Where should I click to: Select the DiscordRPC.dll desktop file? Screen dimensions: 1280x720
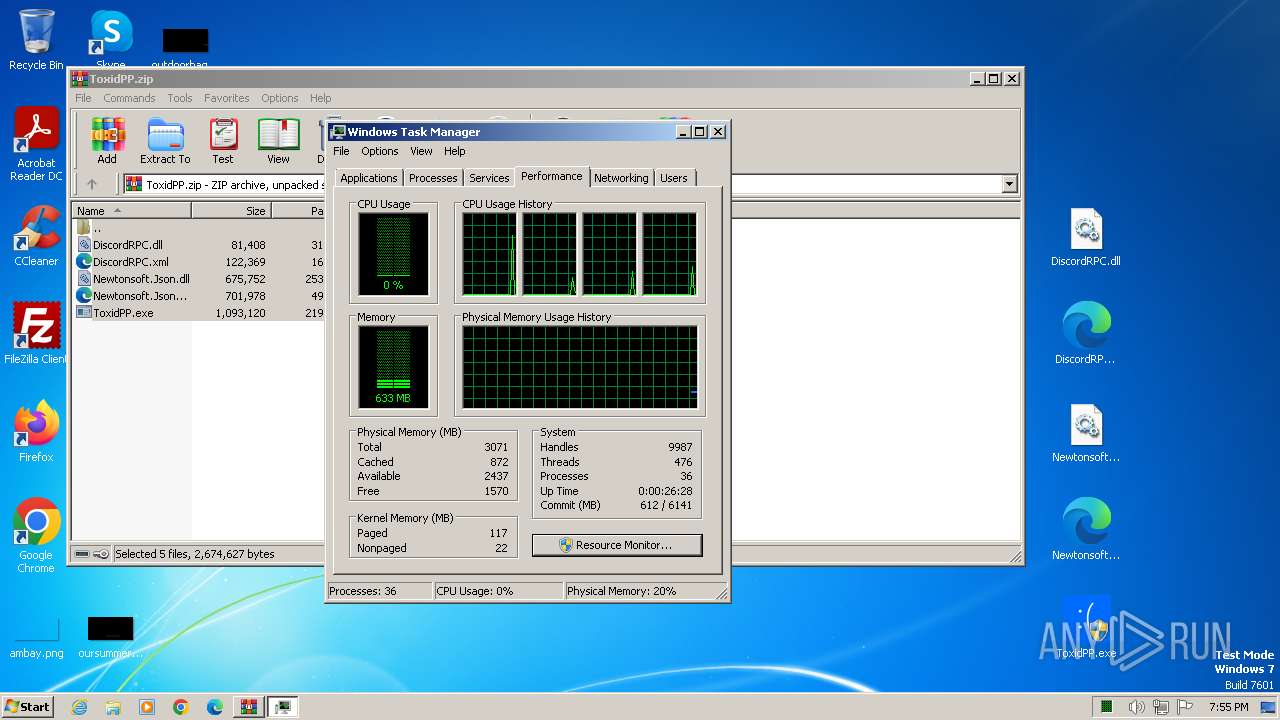1086,238
